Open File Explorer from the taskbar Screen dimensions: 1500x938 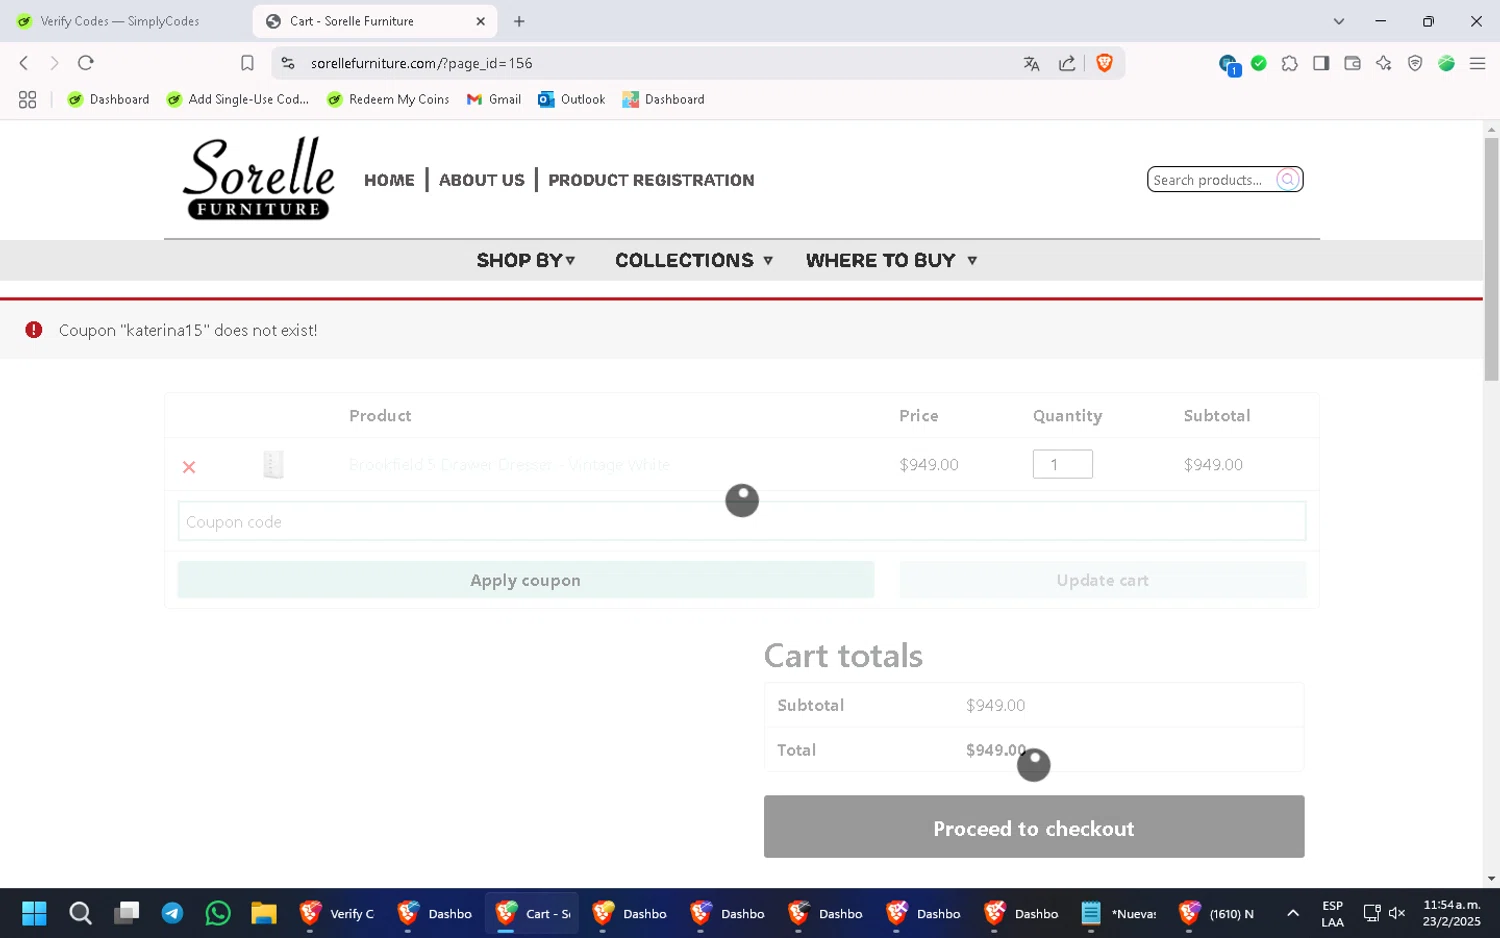pos(264,913)
